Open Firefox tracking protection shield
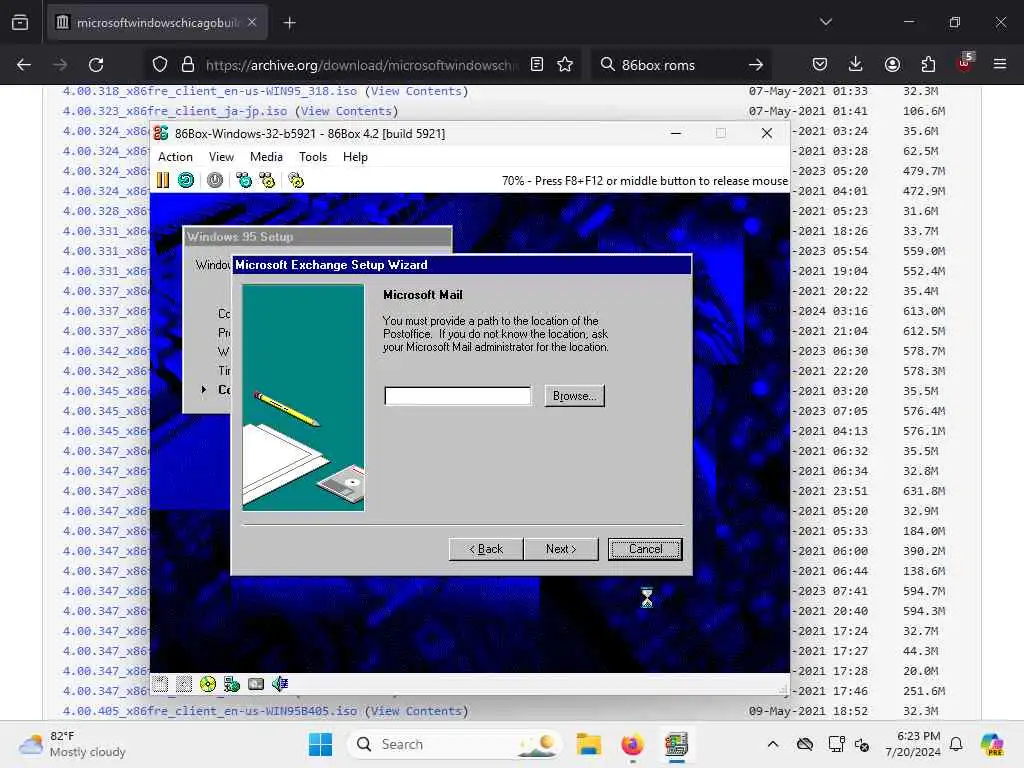Viewport: 1024px width, 768px height. pos(160,65)
